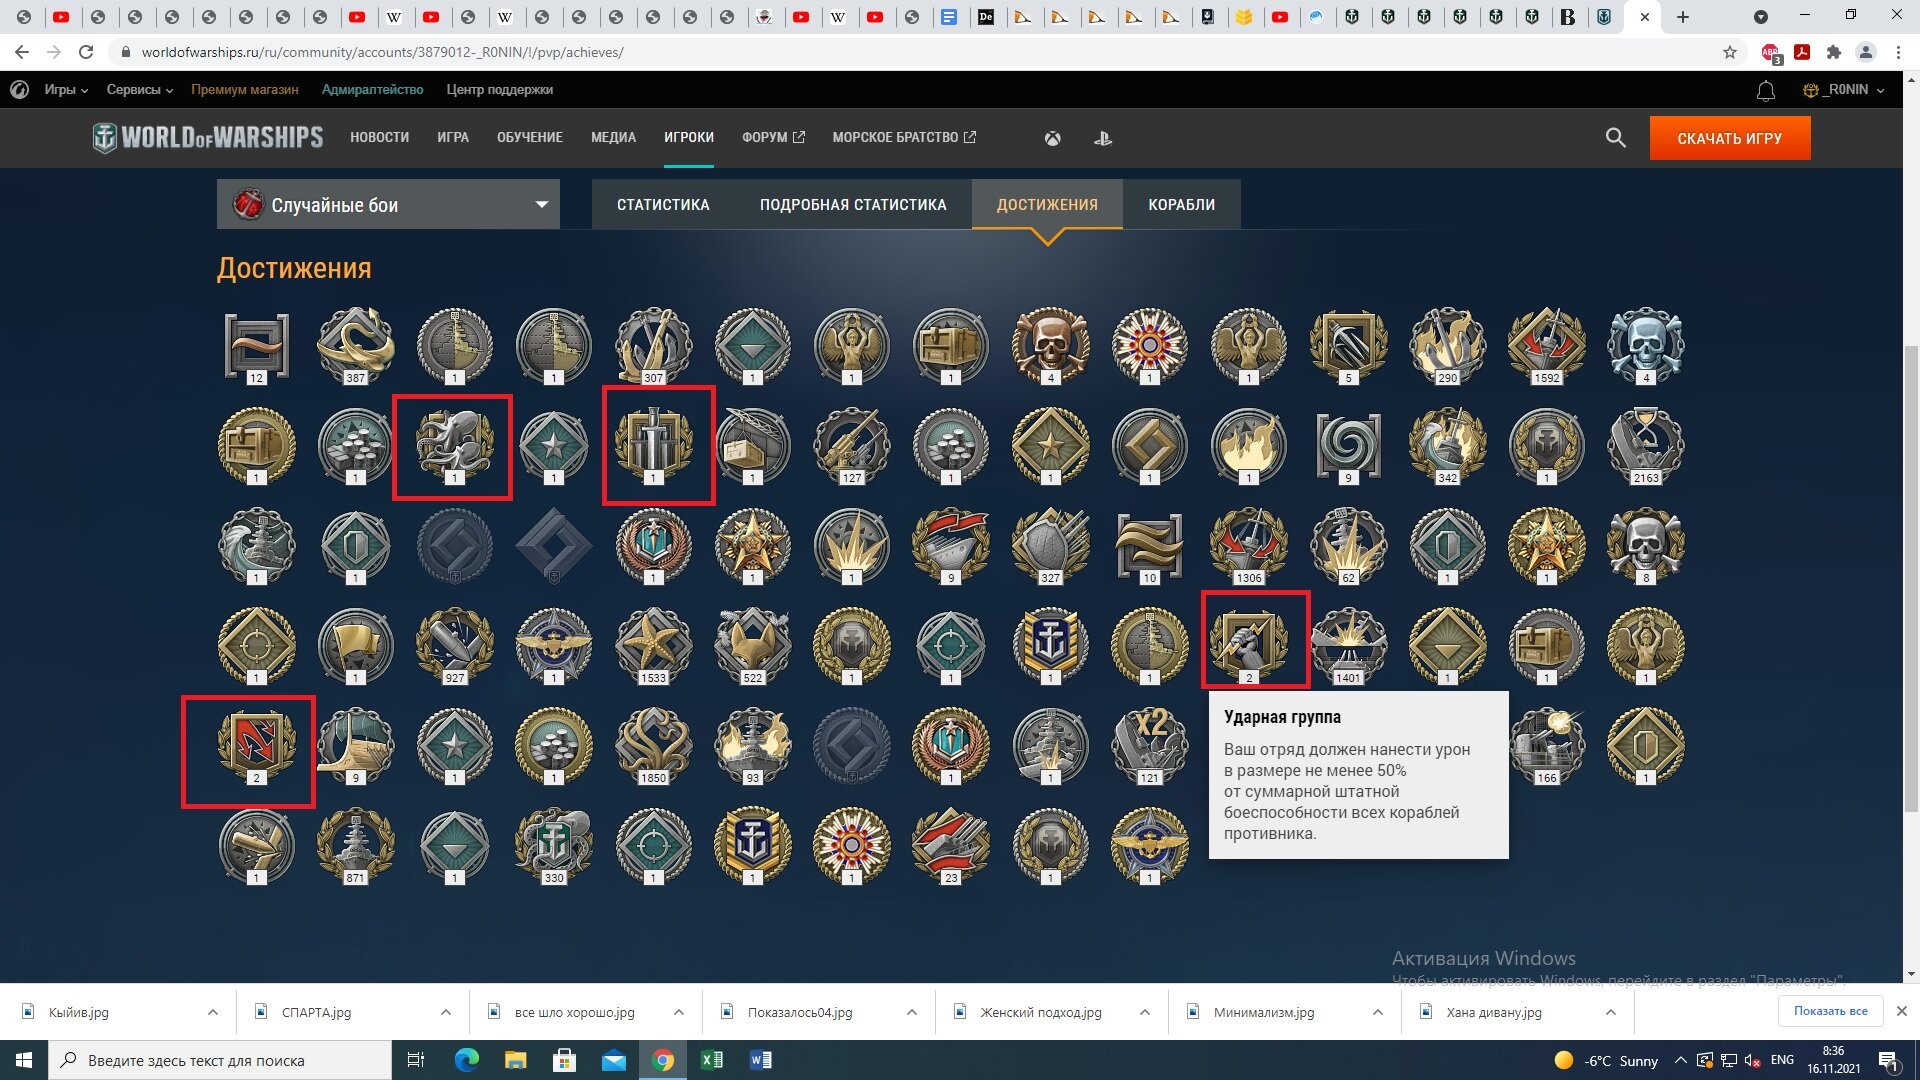Select the gun achievement with count 127
Screen dimensions: 1920x1080
pyautogui.click(x=851, y=446)
